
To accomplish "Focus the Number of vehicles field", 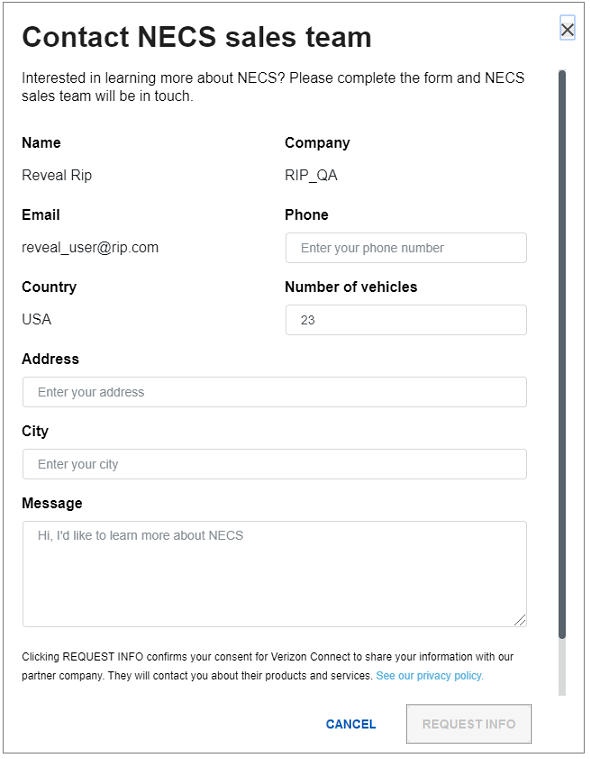I will click(406, 320).
